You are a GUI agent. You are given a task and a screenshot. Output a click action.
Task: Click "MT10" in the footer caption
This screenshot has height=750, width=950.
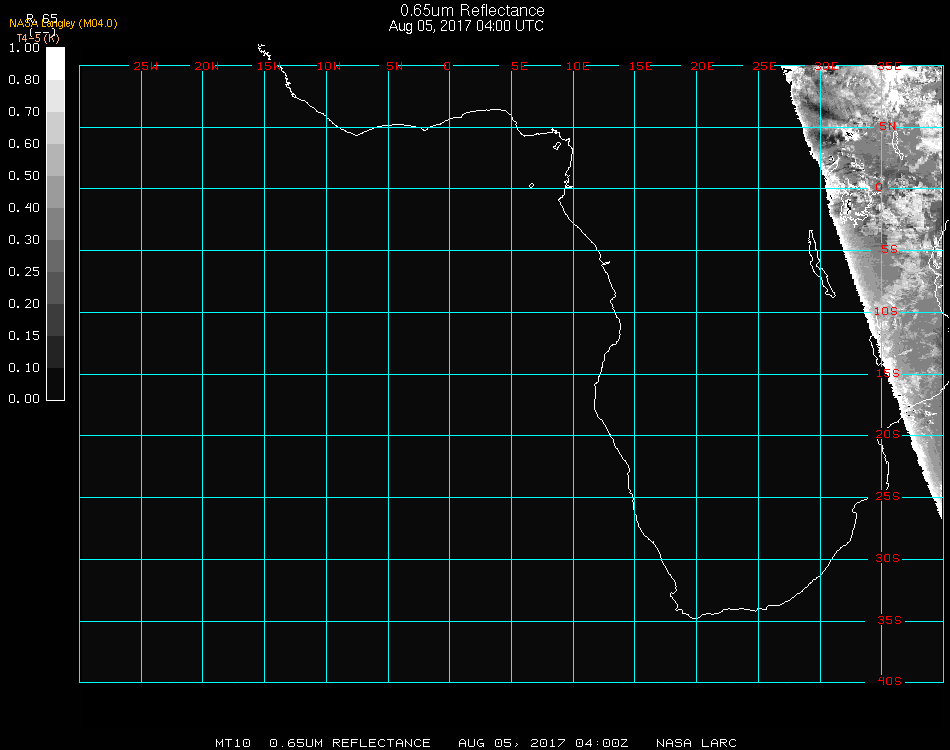(x=233, y=743)
